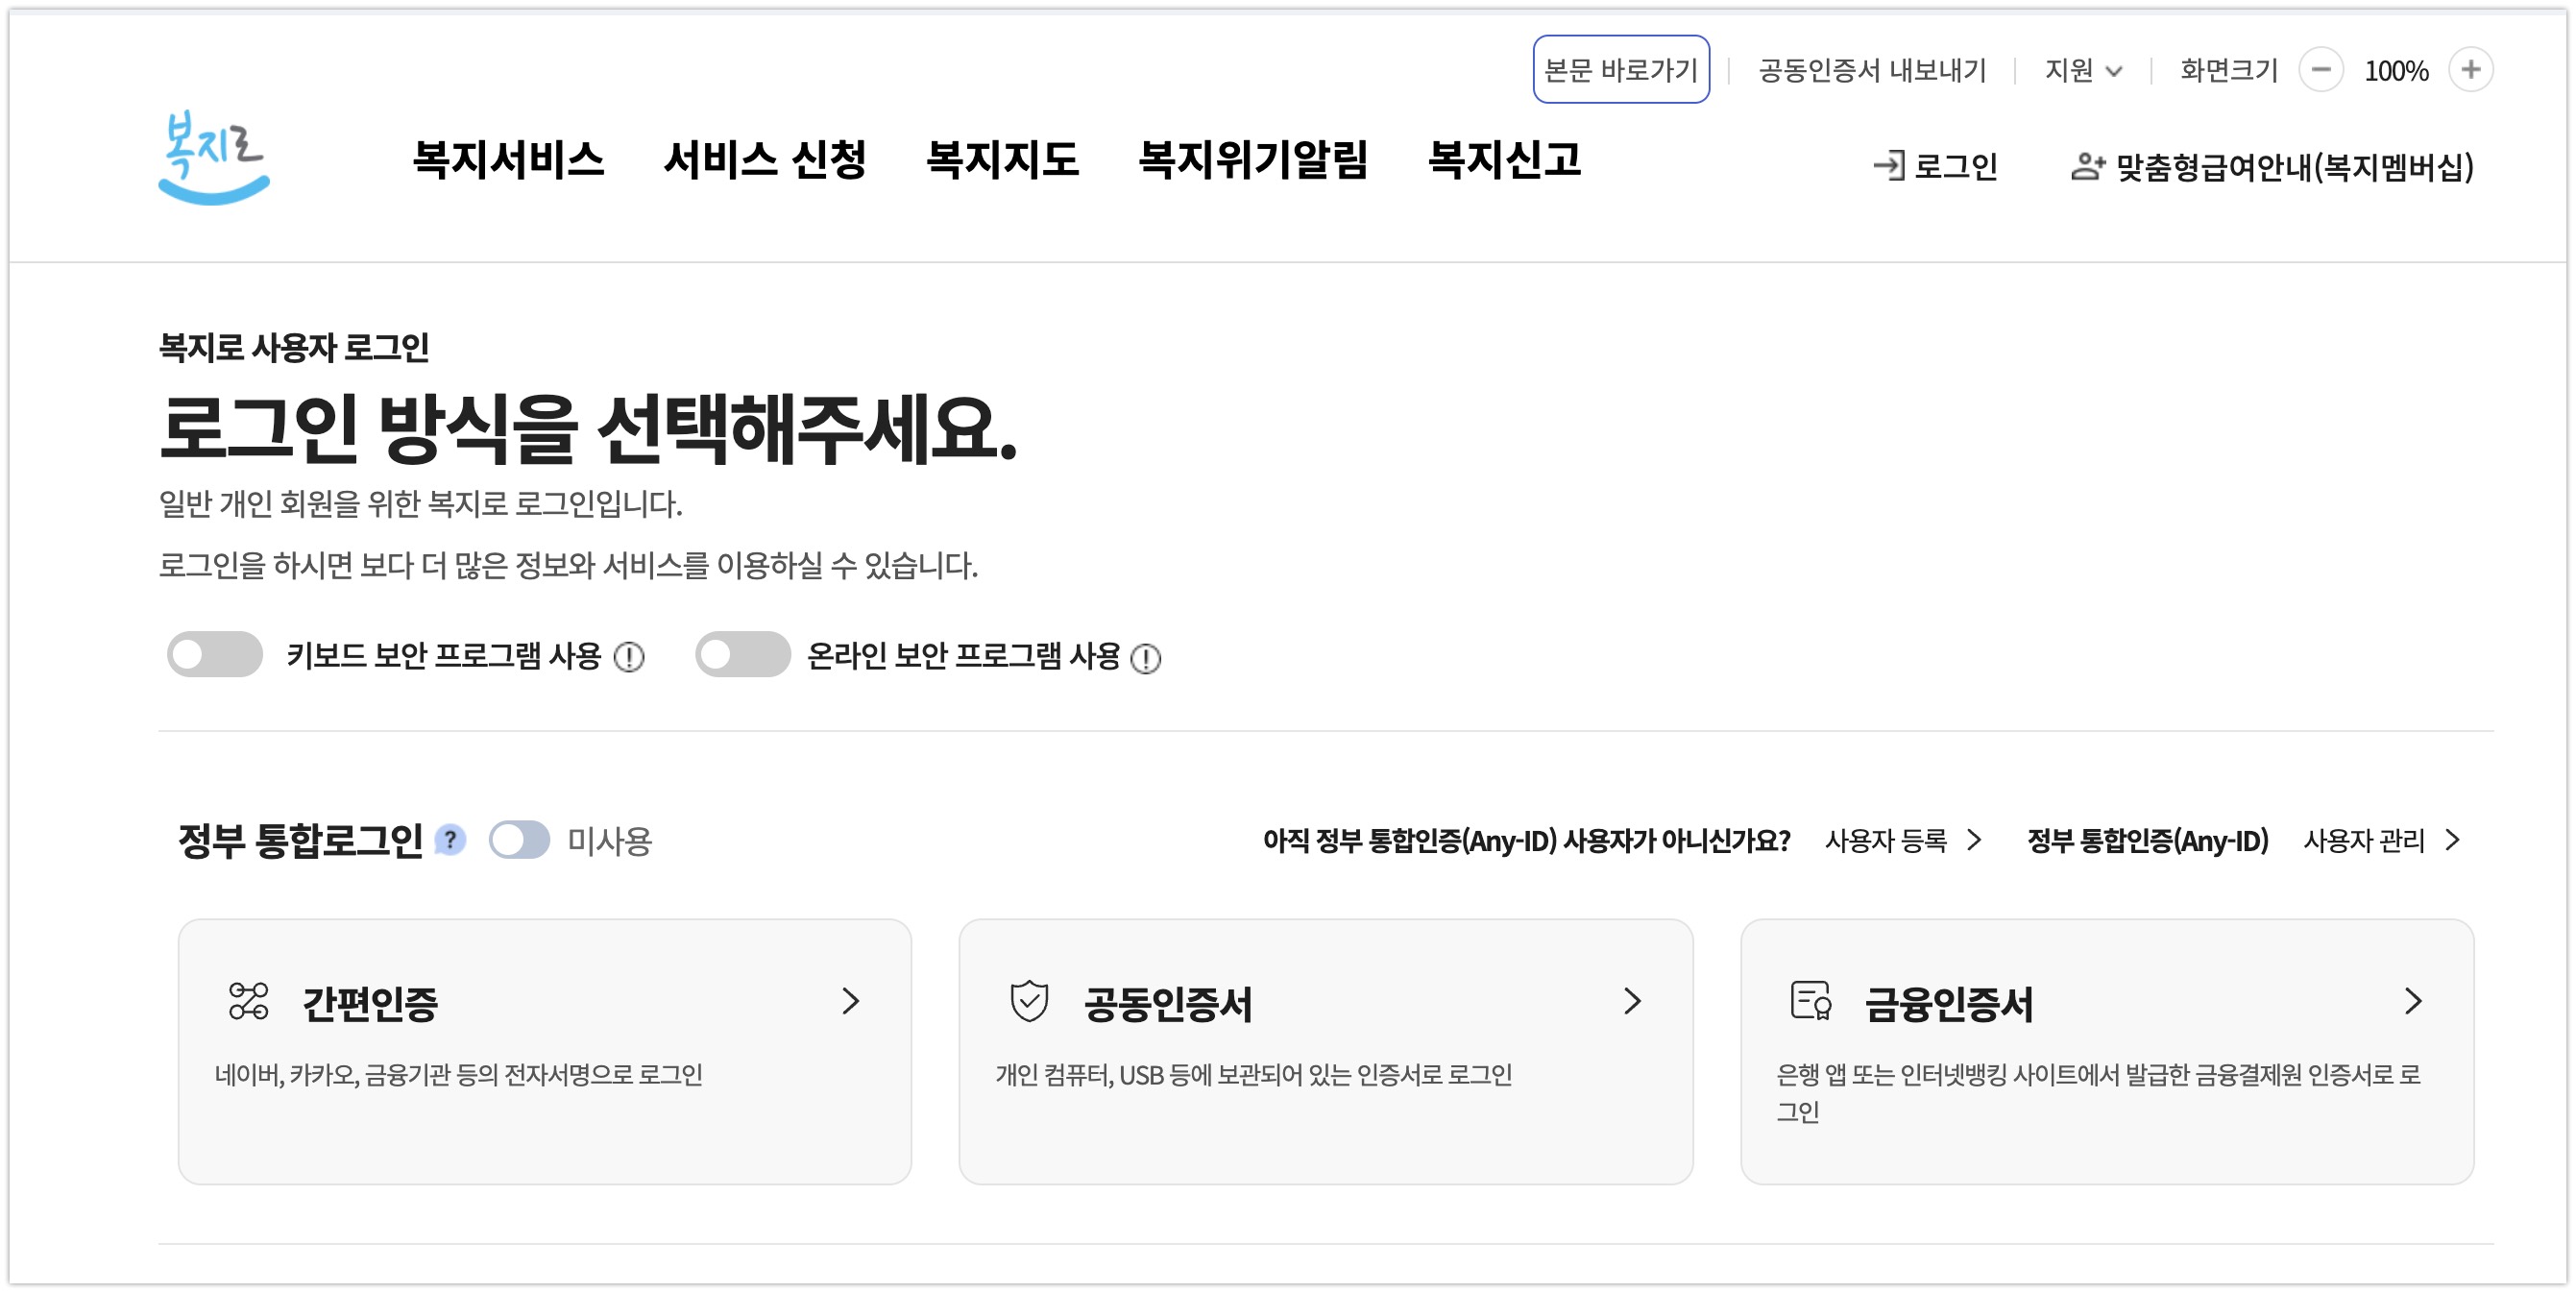Toggle 키보드 보안 프로그램 사용 switch
Viewport: 2576px width, 1293px height.
tap(214, 655)
